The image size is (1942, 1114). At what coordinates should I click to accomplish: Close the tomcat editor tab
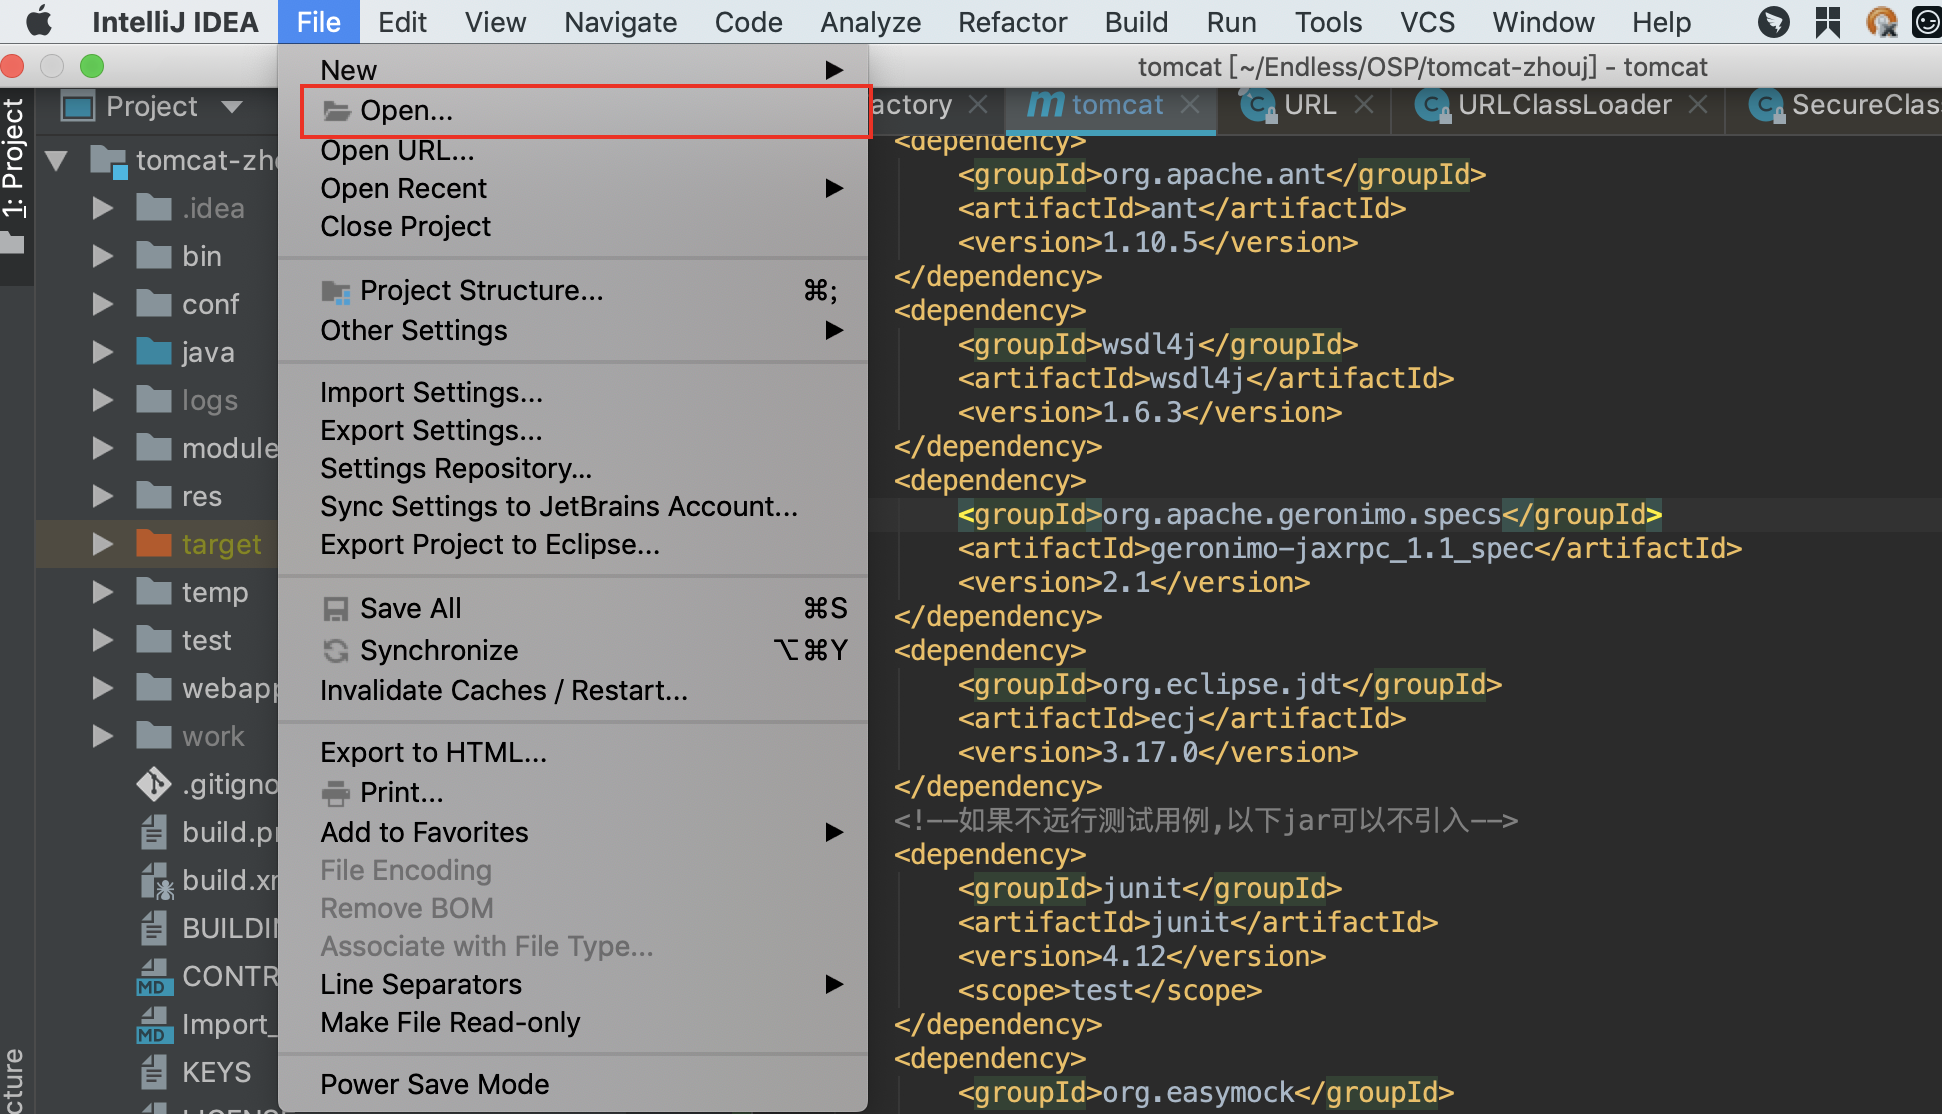(x=1190, y=105)
